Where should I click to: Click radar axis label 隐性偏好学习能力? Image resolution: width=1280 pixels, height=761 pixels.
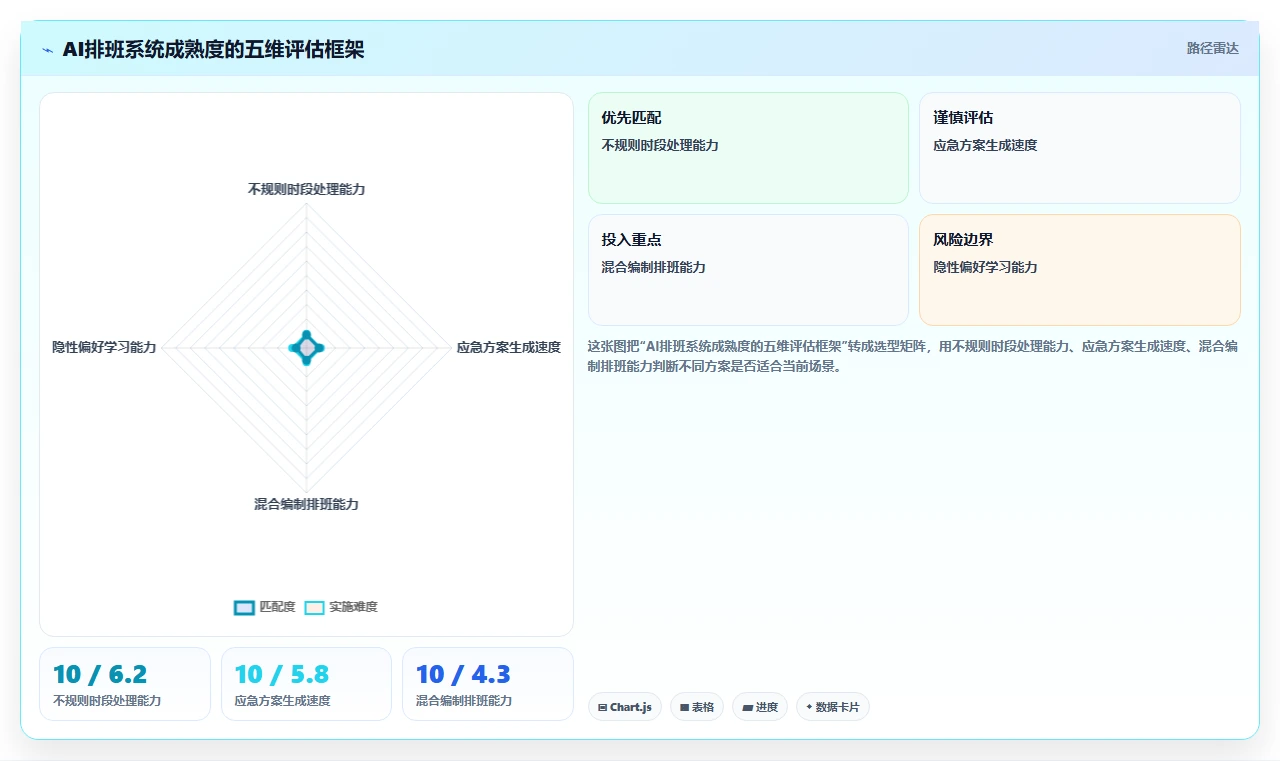click(104, 347)
